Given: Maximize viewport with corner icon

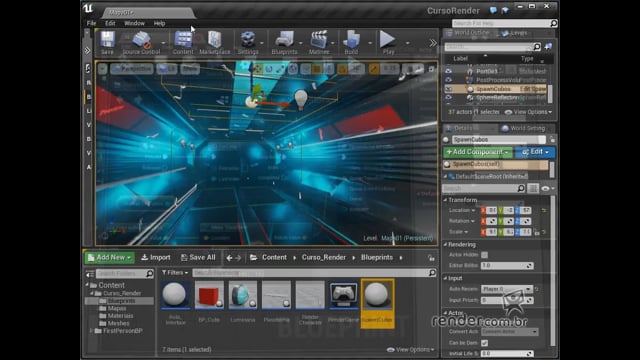Looking at the screenshot, I should pyautogui.click(x=431, y=69).
